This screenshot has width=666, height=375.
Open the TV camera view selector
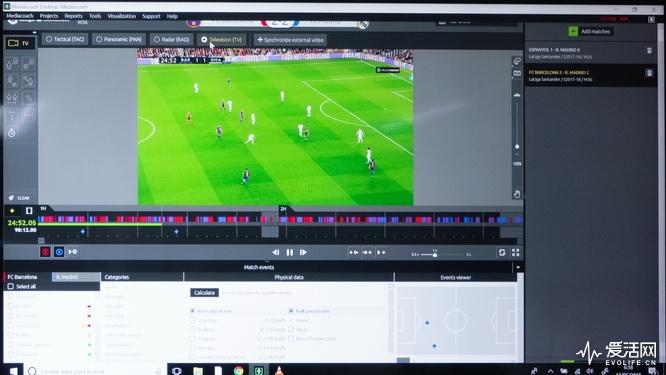pyautogui.click(x=19, y=43)
